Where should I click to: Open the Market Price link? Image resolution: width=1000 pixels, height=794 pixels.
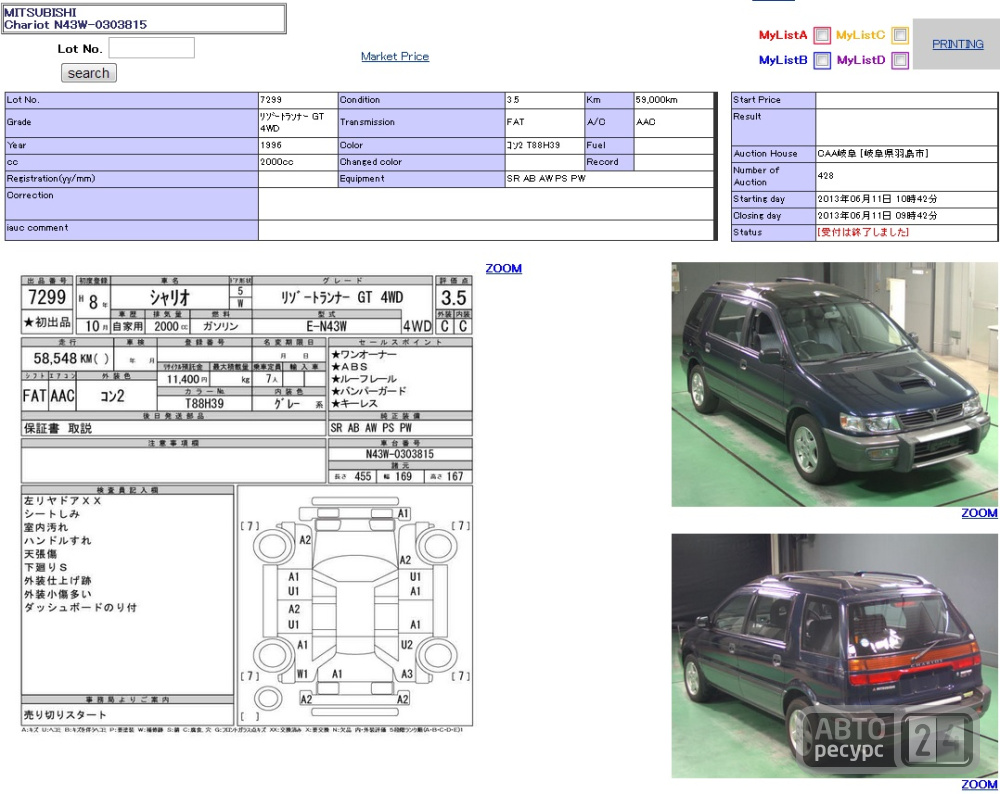coord(395,56)
